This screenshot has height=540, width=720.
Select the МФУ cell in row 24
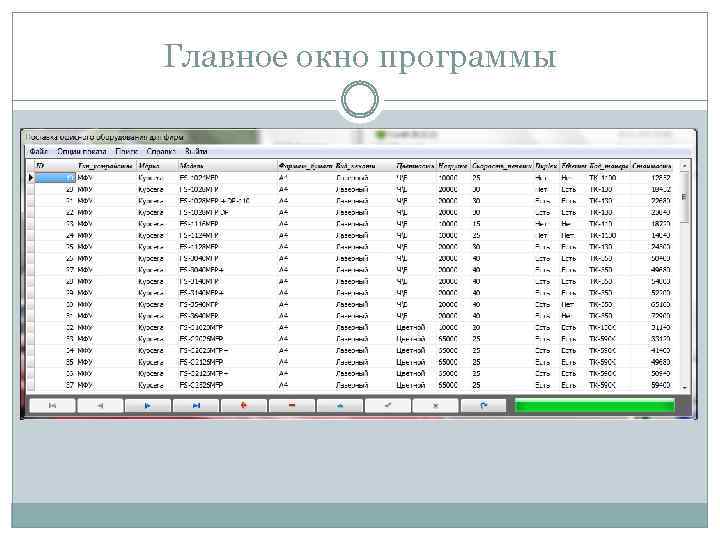pos(106,235)
